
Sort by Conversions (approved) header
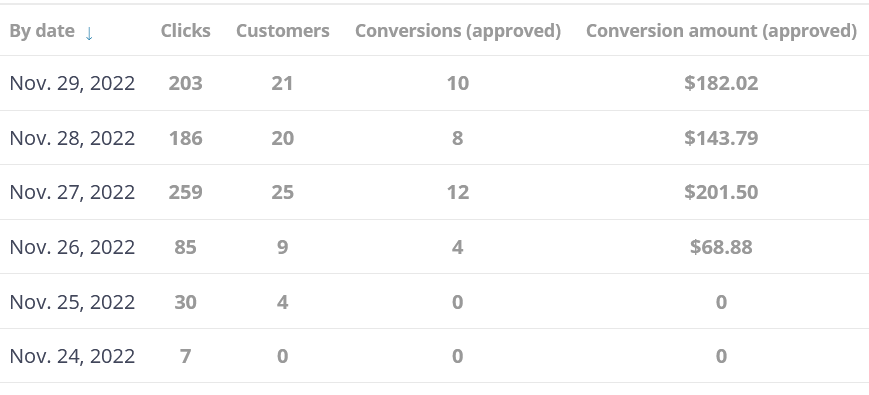click(458, 31)
